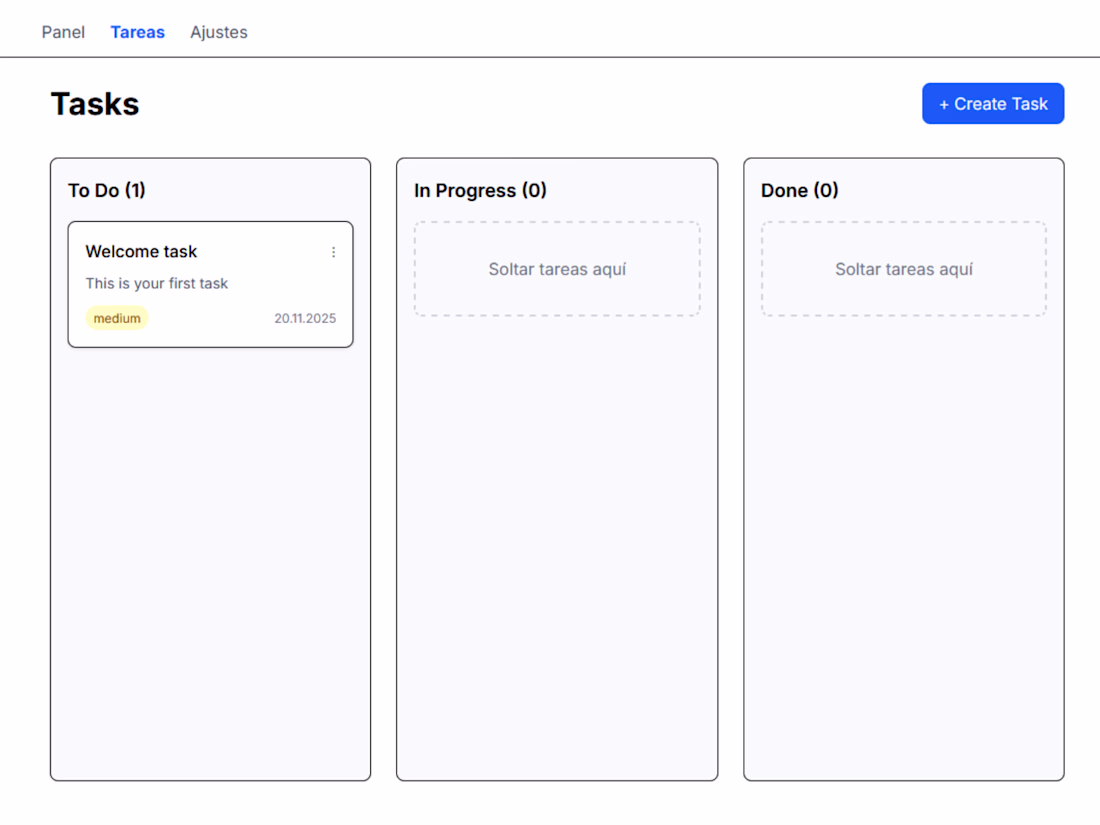Click the medium priority badge
The height and width of the screenshot is (825, 1100).
coord(117,319)
